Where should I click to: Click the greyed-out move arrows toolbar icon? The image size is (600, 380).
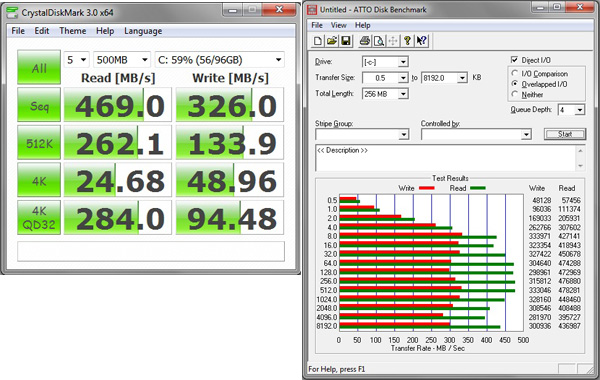[x=393, y=41]
